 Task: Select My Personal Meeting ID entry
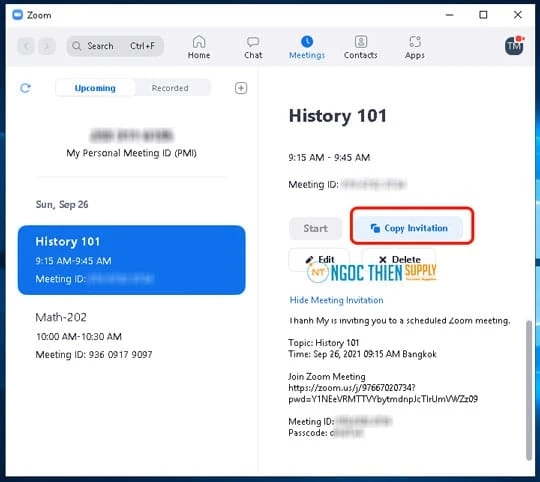[132, 143]
